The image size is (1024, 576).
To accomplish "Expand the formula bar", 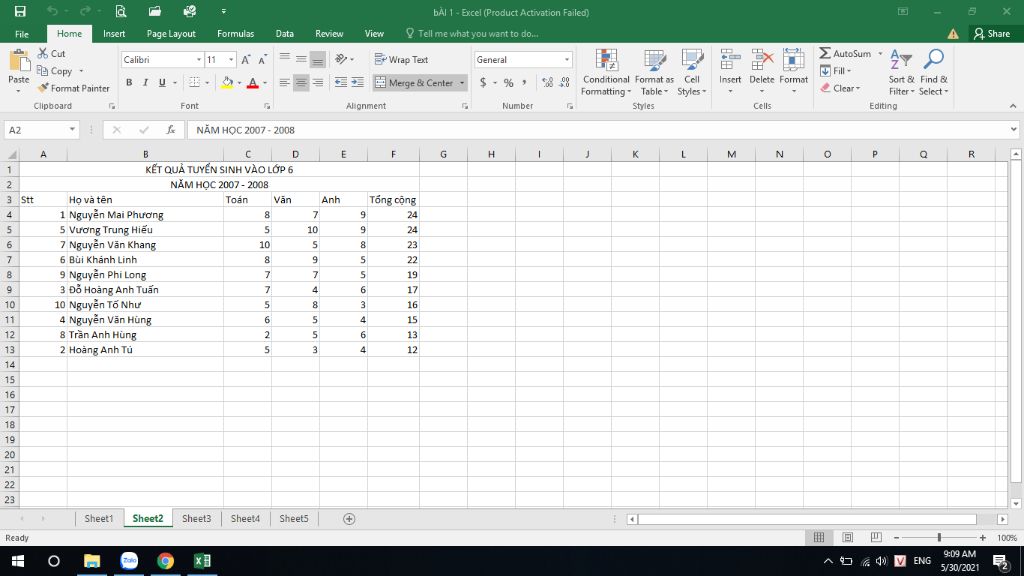I will pos(1014,130).
